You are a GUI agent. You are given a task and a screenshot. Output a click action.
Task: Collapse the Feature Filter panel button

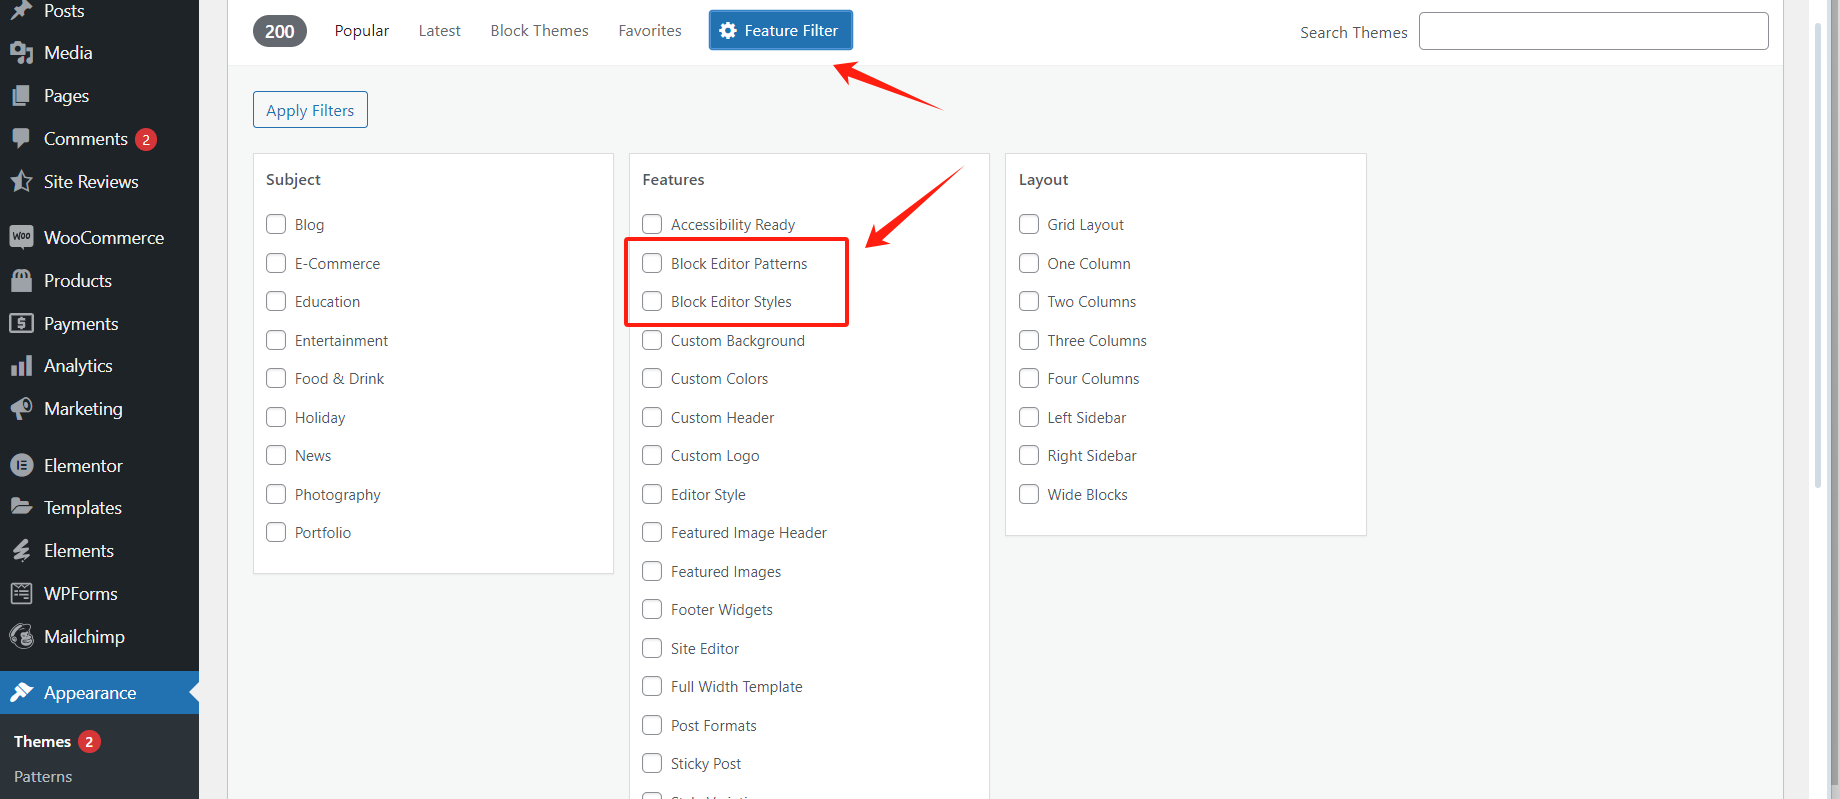[x=780, y=30]
